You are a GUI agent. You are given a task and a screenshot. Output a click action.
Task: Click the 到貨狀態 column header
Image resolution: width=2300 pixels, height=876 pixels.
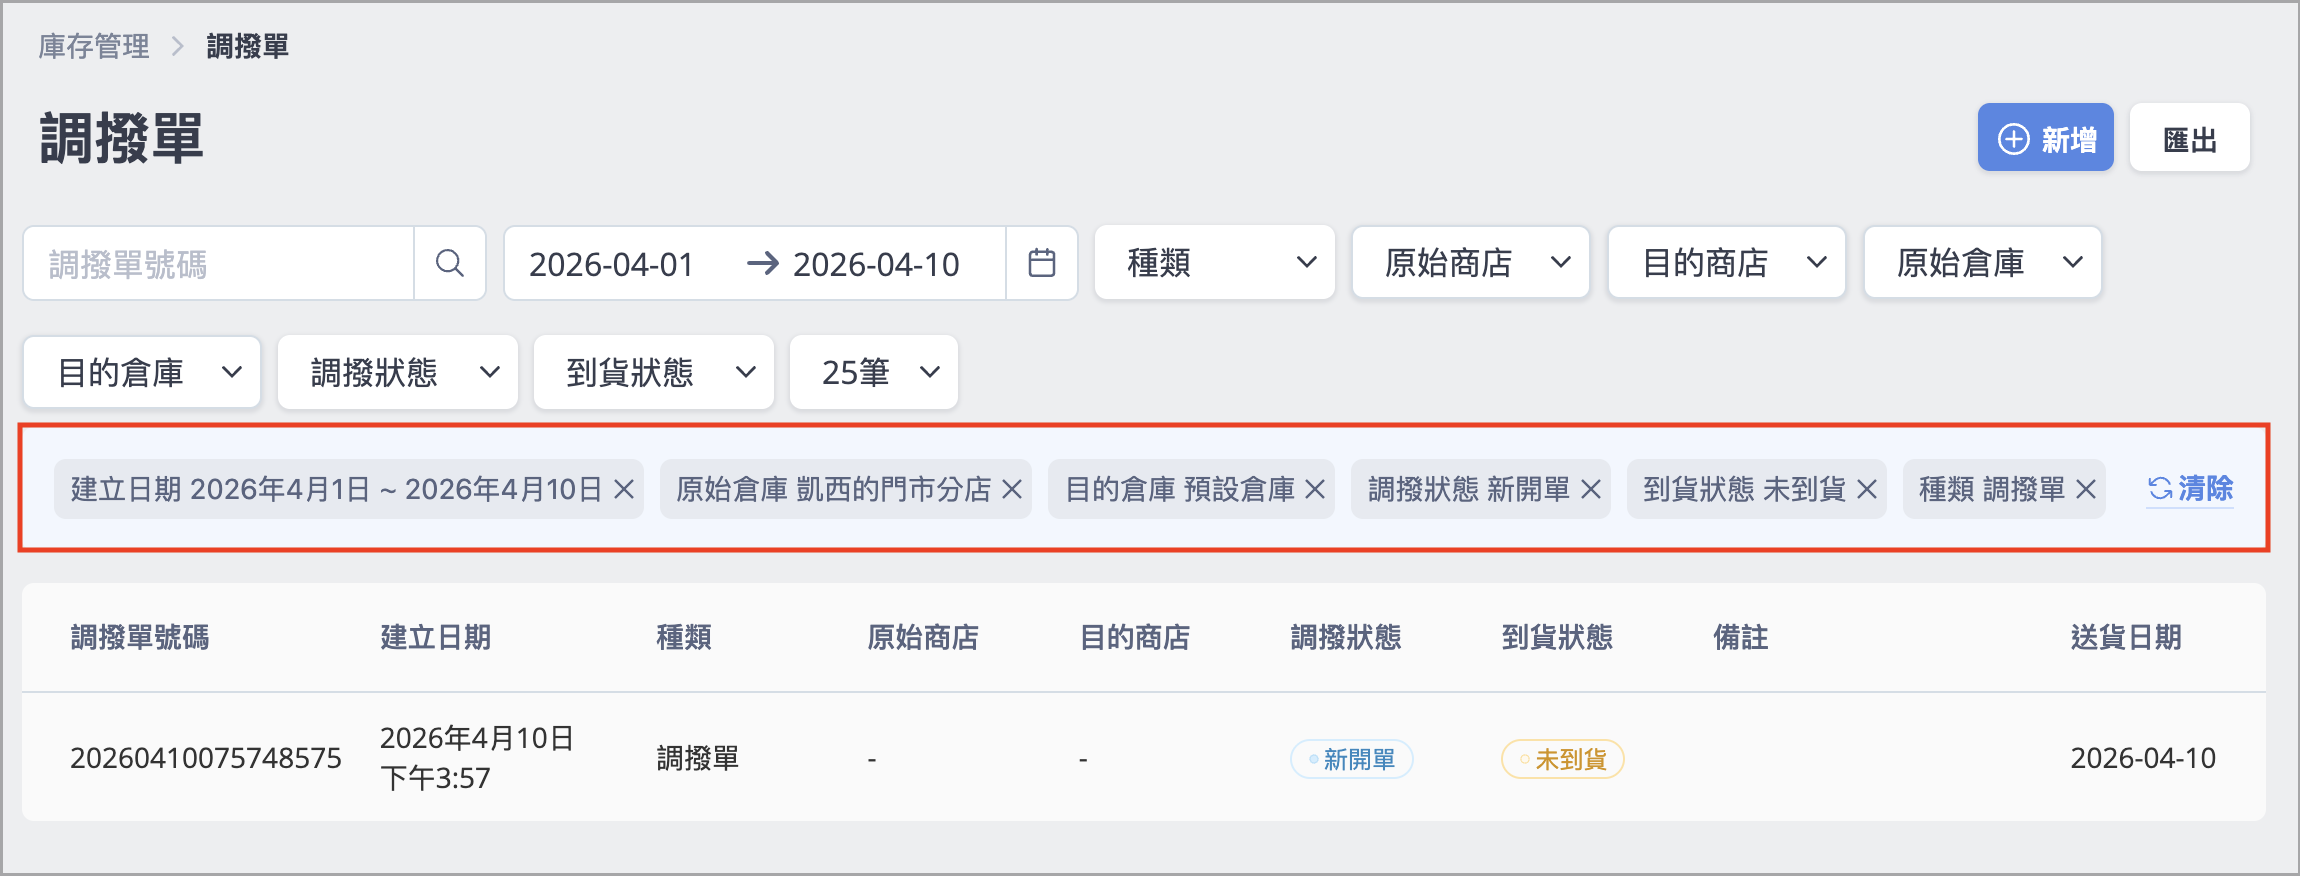tap(1557, 637)
